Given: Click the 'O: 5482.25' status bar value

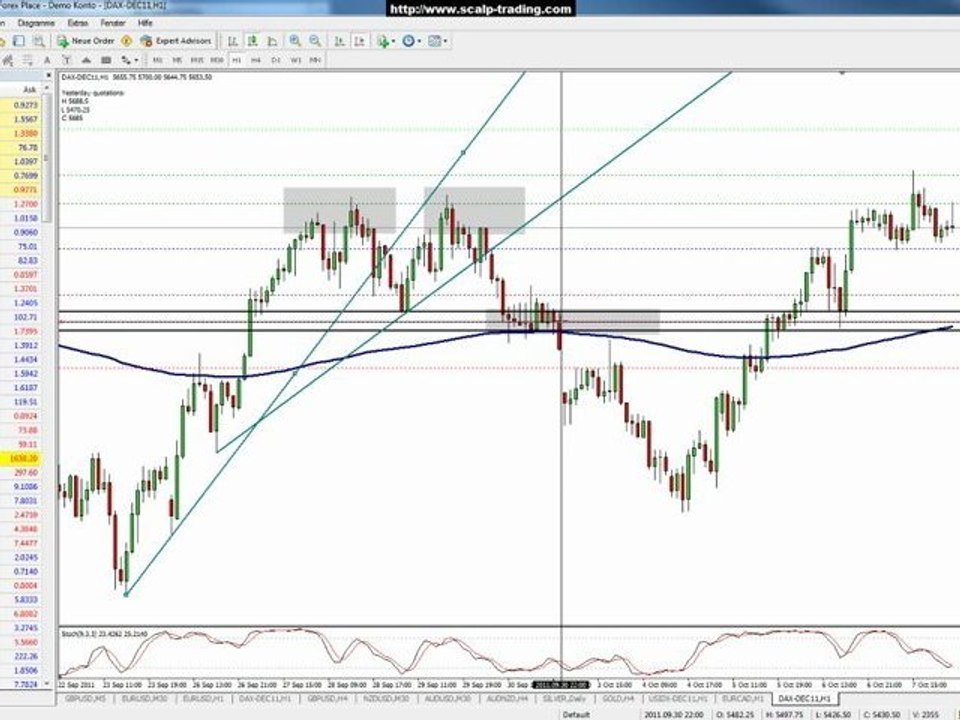Looking at the screenshot, I should (x=735, y=714).
